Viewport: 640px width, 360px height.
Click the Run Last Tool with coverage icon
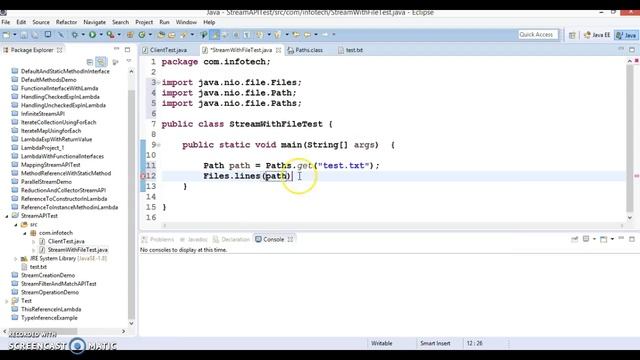coord(110,35)
